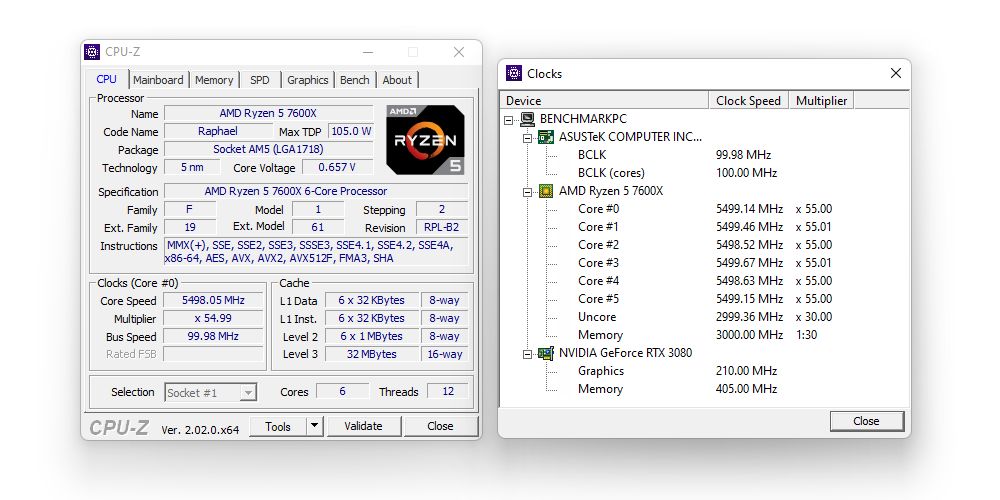The image size is (1000, 500).
Task: Click the Clocks window title icon
Action: 513,73
